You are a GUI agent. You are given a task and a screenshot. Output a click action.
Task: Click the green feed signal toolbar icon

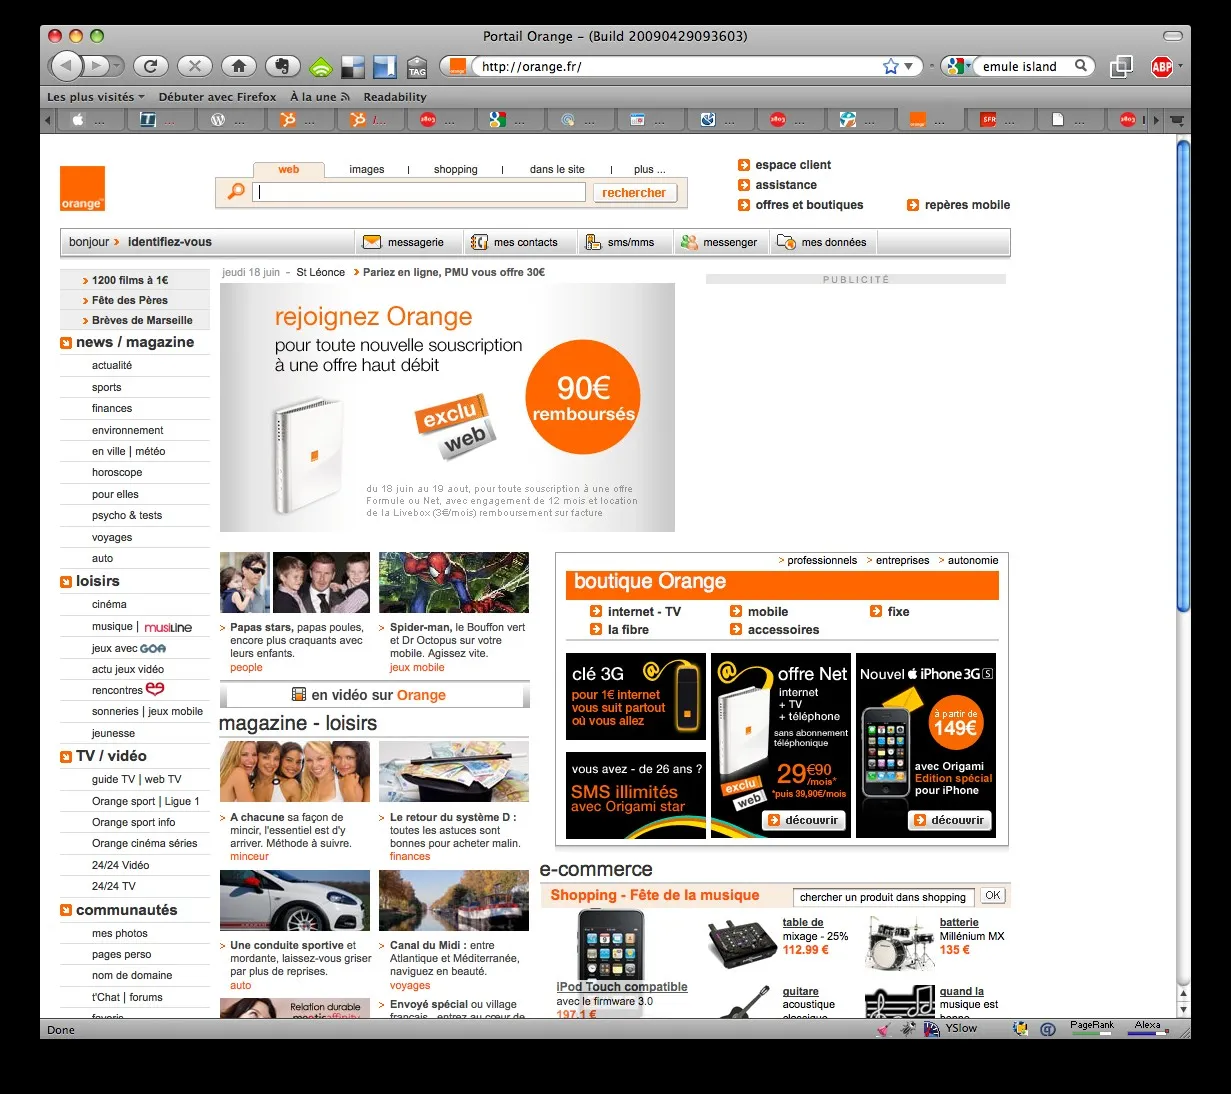(320, 67)
